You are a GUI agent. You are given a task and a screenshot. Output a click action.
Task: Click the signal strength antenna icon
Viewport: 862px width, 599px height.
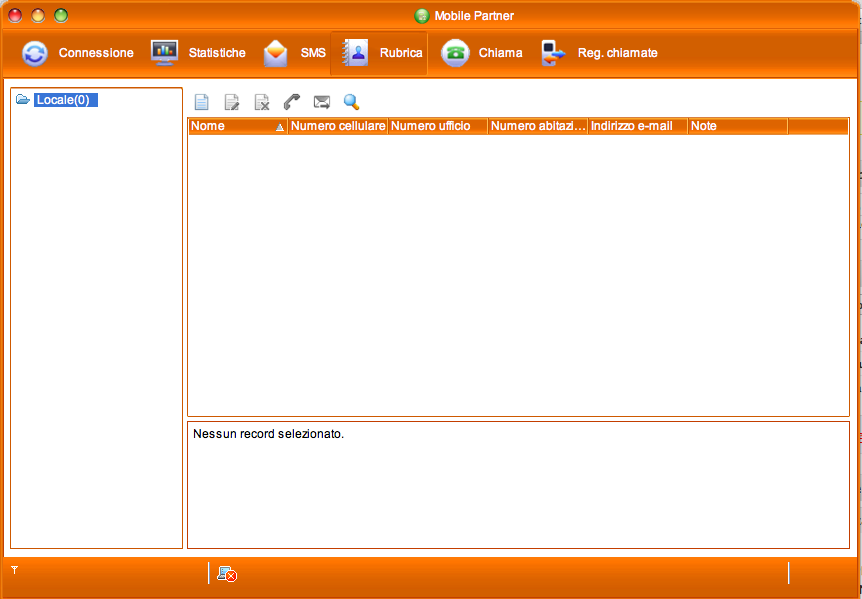[15, 570]
